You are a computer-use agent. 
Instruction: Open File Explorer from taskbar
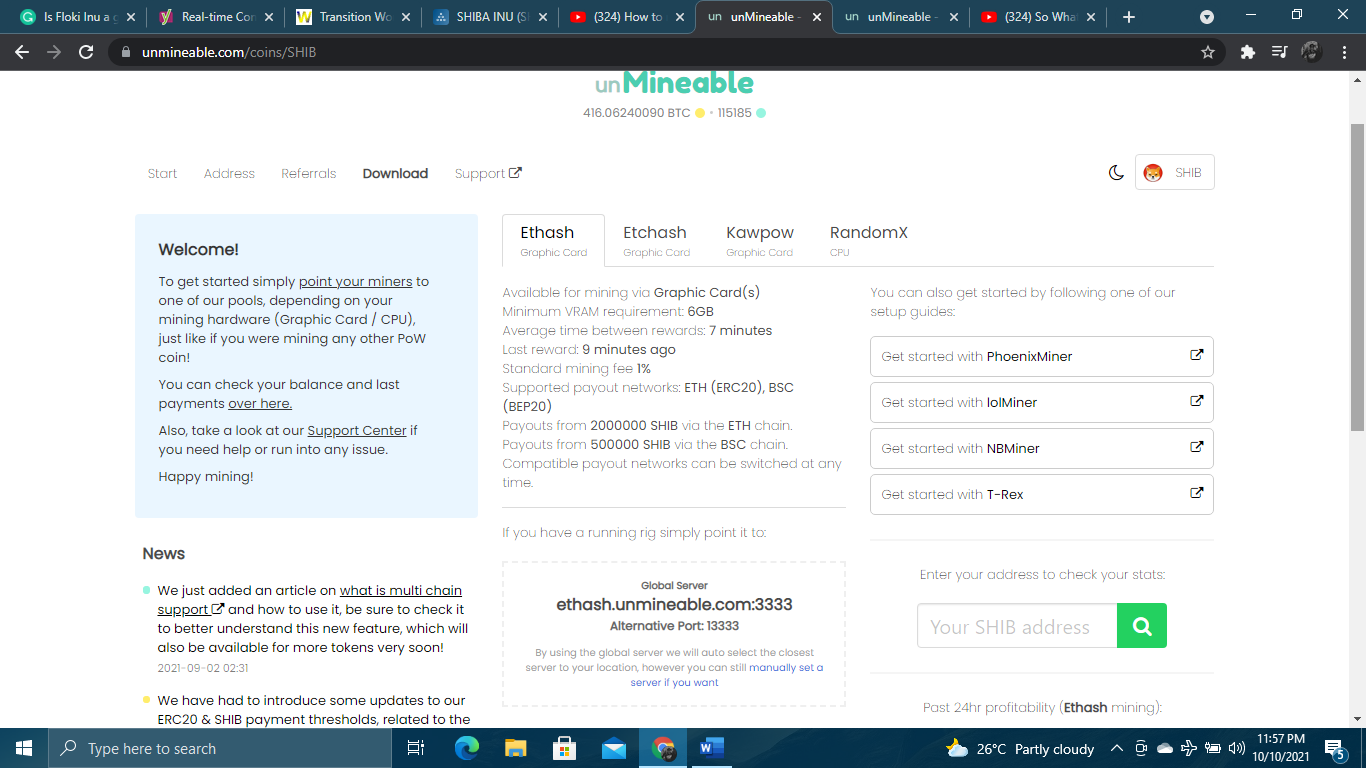(x=516, y=748)
